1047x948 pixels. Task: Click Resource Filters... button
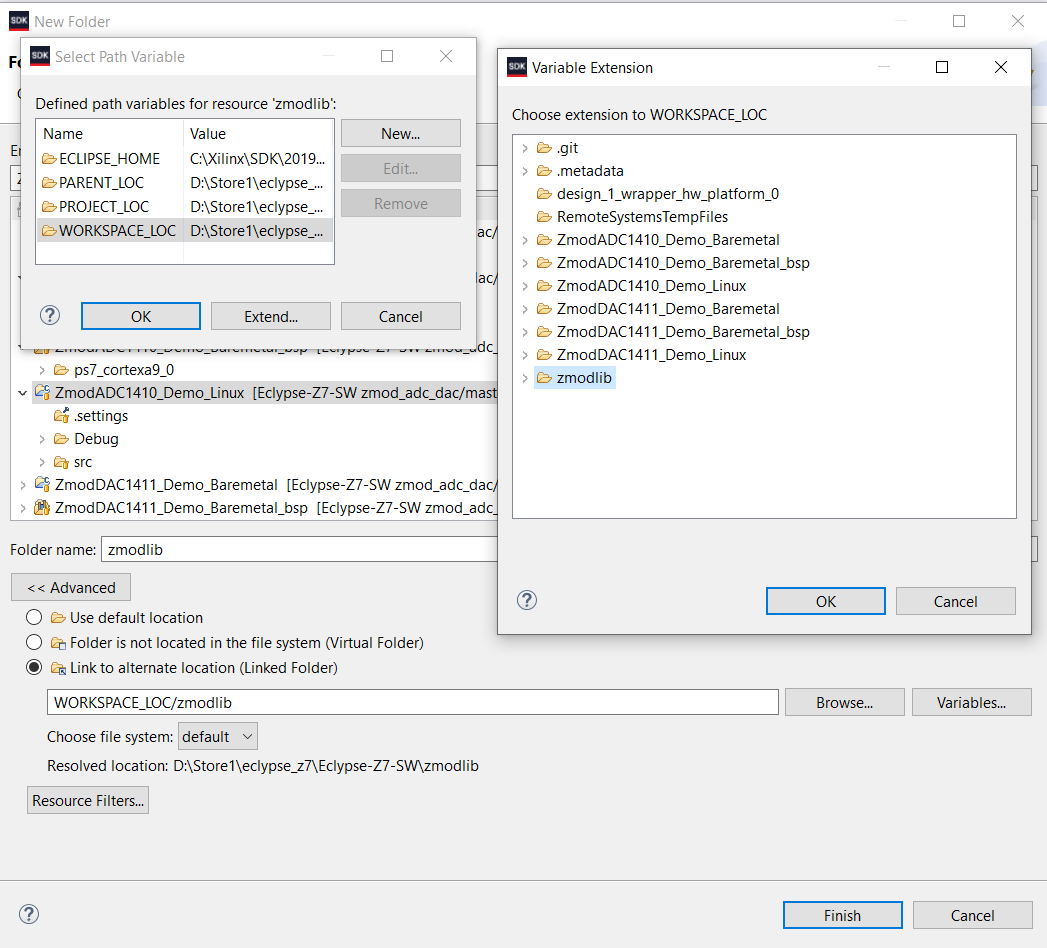click(x=88, y=800)
